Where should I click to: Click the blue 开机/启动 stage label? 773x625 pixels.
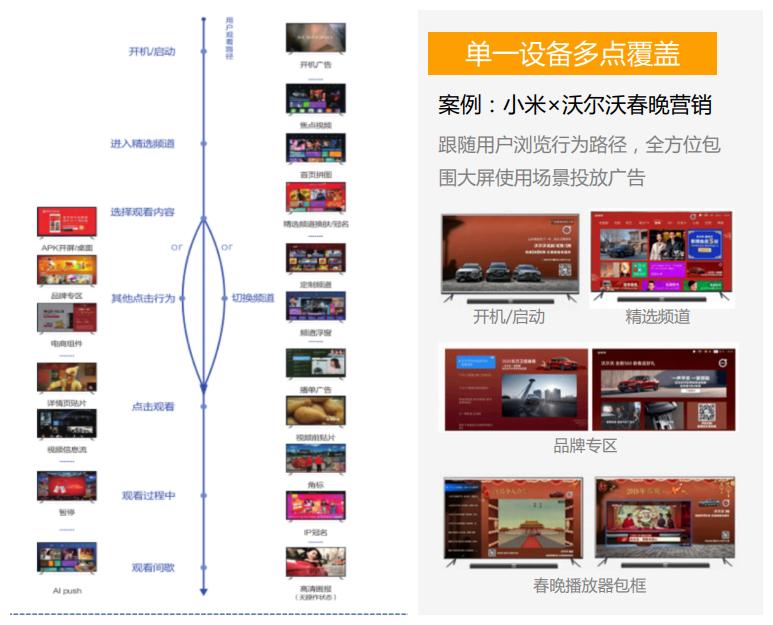tap(152, 51)
